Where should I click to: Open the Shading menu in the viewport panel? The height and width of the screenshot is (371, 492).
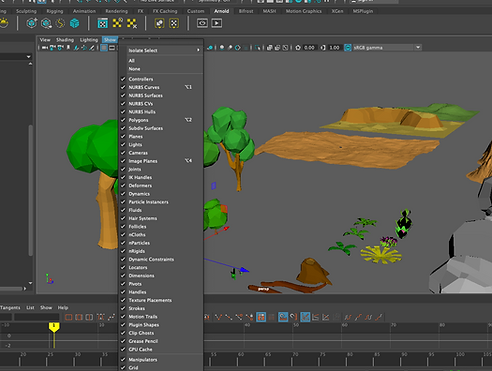click(65, 40)
